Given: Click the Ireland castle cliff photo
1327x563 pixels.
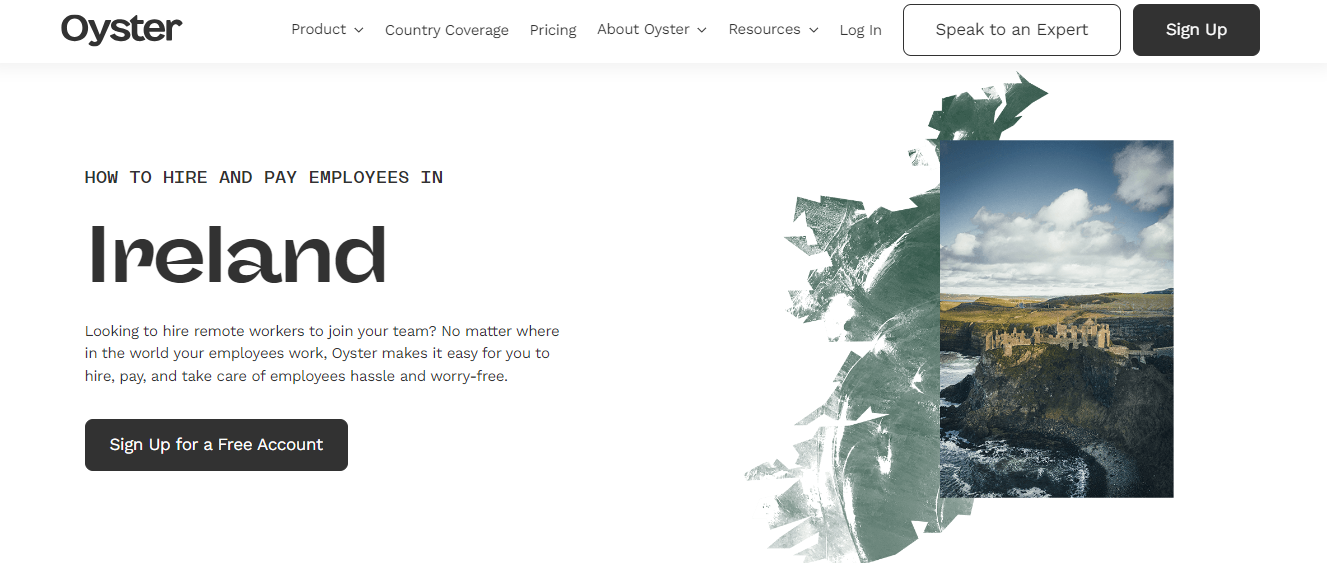Looking at the screenshot, I should point(1056,319).
